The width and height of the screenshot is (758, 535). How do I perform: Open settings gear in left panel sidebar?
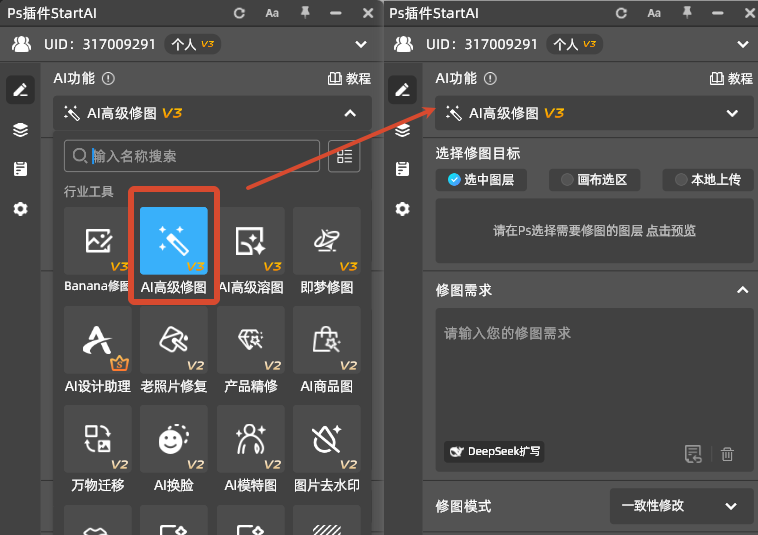coord(20,209)
